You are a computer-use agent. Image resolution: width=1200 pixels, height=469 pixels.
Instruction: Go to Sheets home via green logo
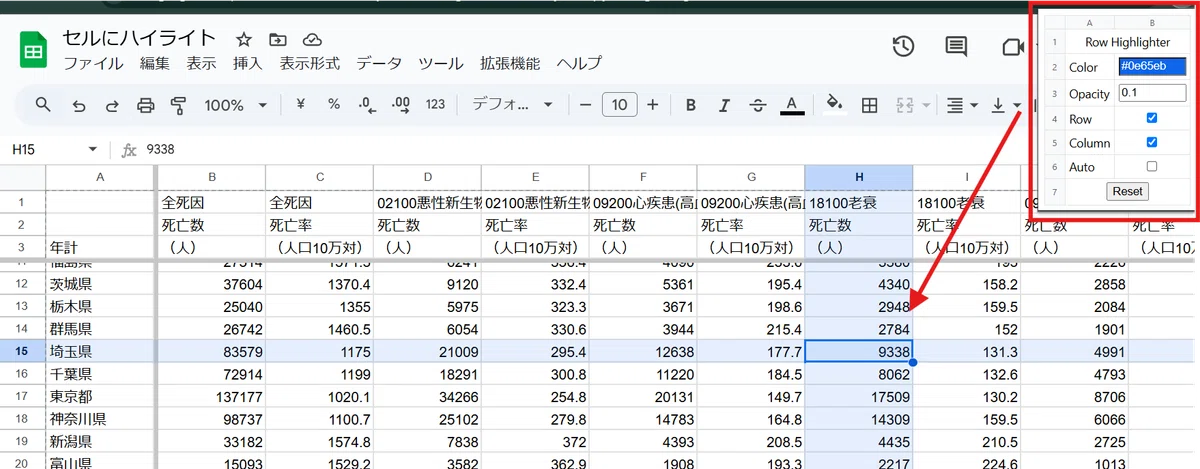point(33,50)
